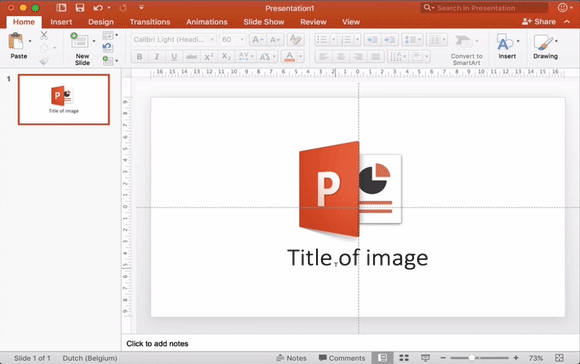Increase the list indent level

(390, 40)
